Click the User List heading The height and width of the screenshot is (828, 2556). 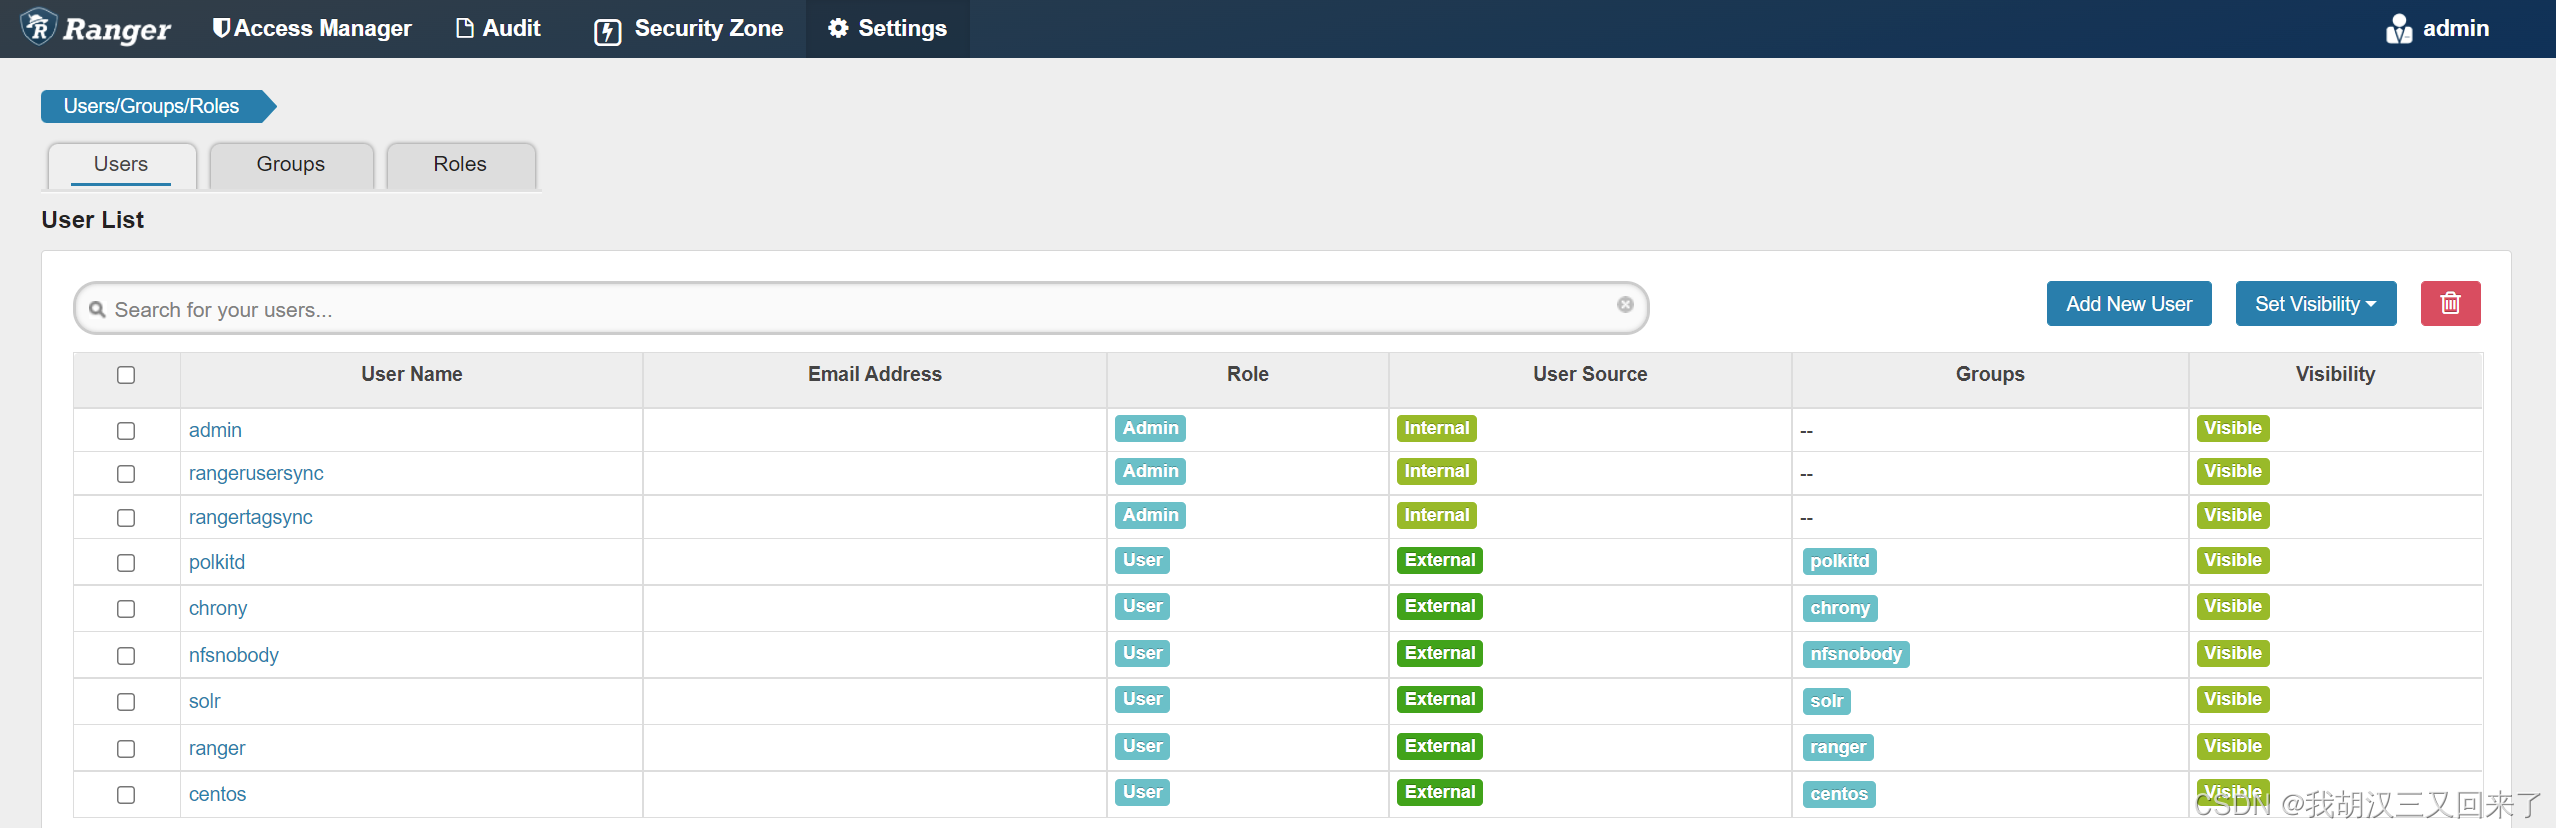(x=93, y=220)
